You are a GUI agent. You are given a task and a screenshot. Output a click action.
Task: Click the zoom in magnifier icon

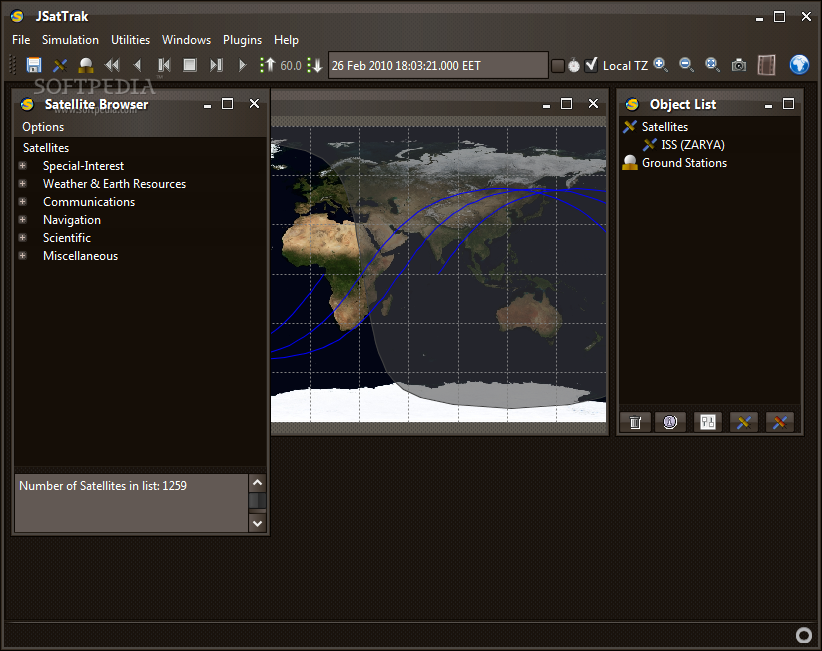661,64
